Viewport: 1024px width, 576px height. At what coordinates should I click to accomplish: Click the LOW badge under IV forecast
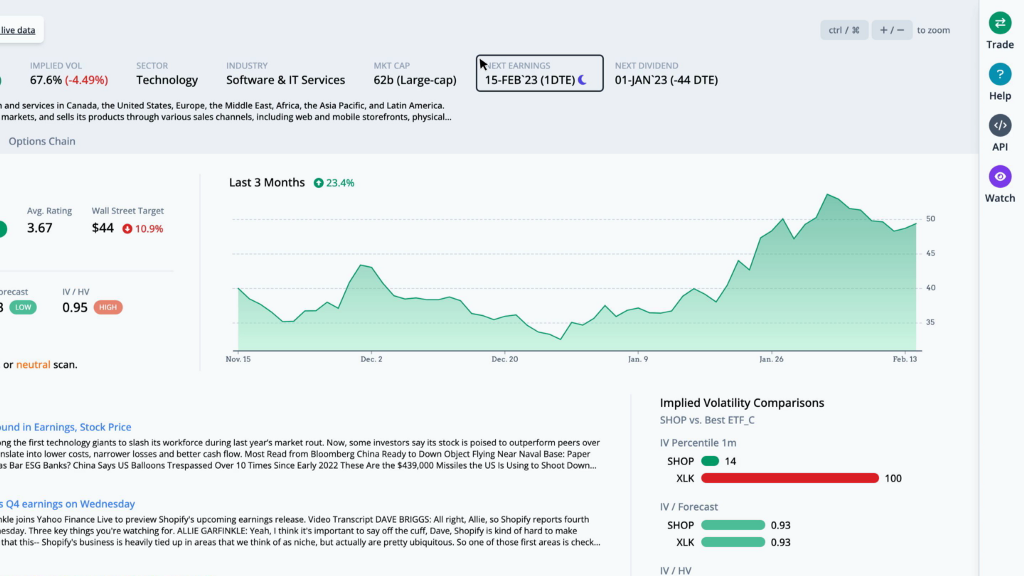tap(23, 307)
